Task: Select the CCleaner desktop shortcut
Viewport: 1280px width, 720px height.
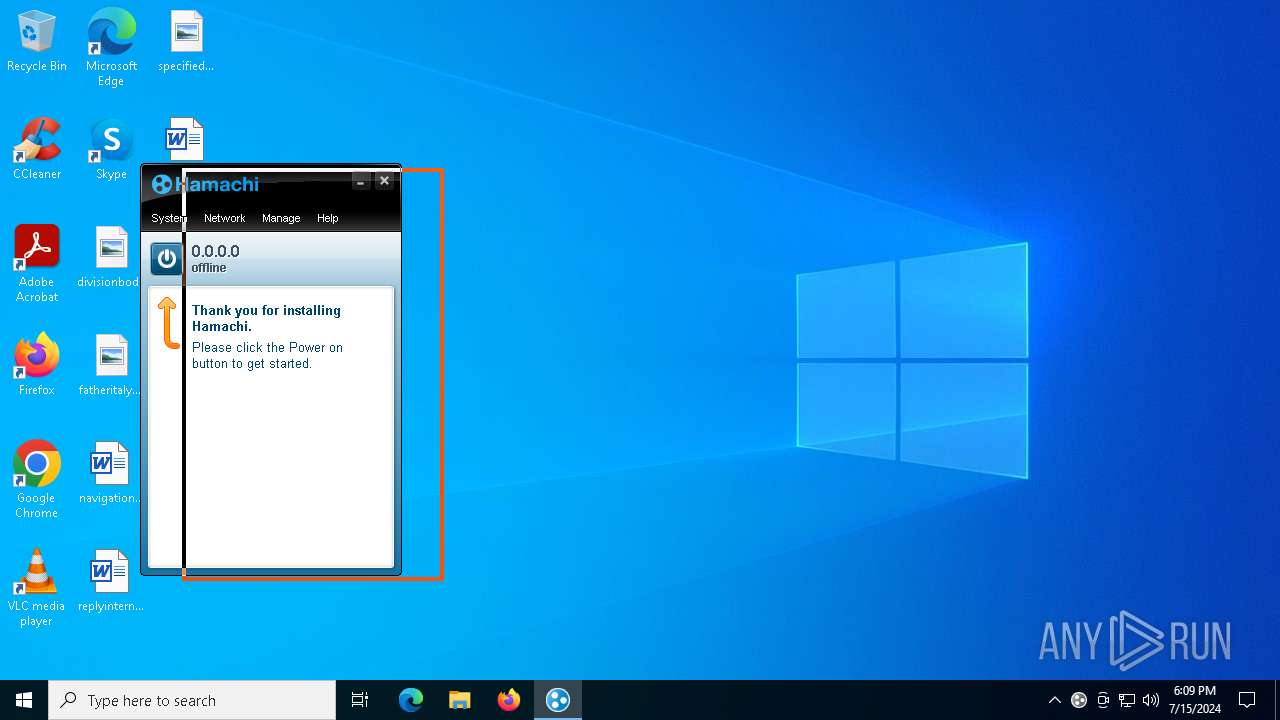Action: click(x=37, y=149)
